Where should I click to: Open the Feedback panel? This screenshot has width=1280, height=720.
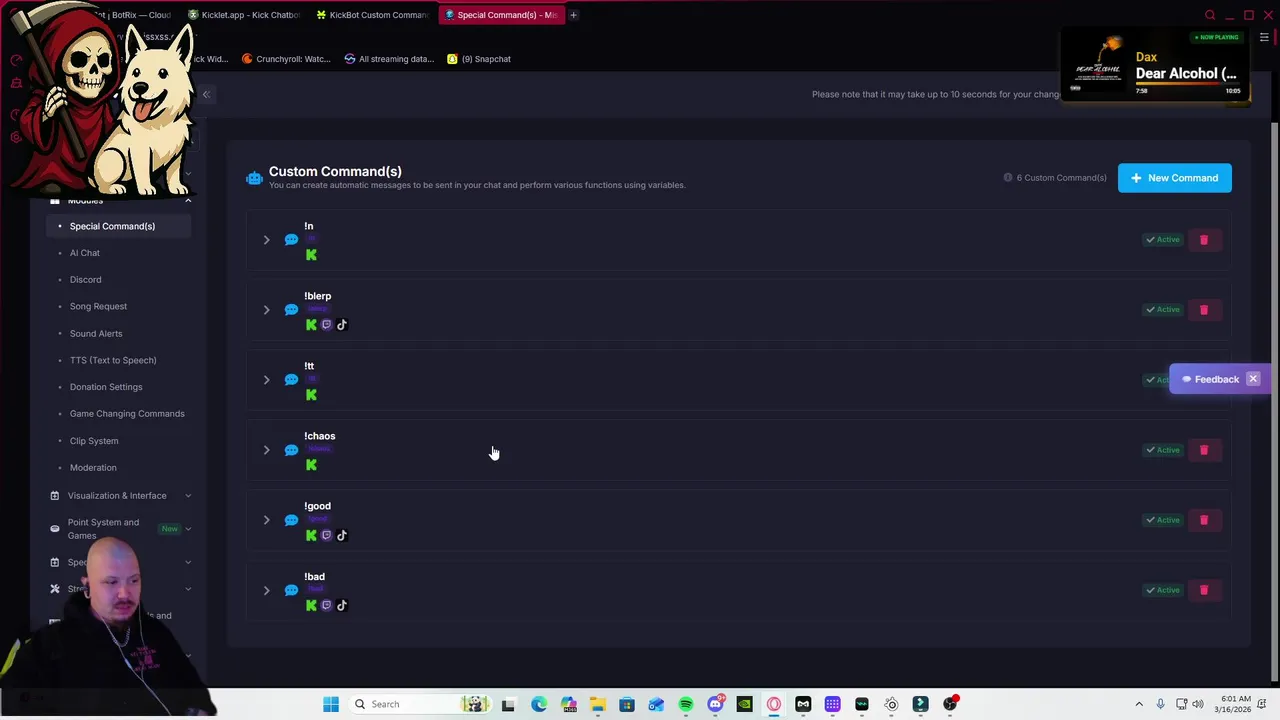1210,380
